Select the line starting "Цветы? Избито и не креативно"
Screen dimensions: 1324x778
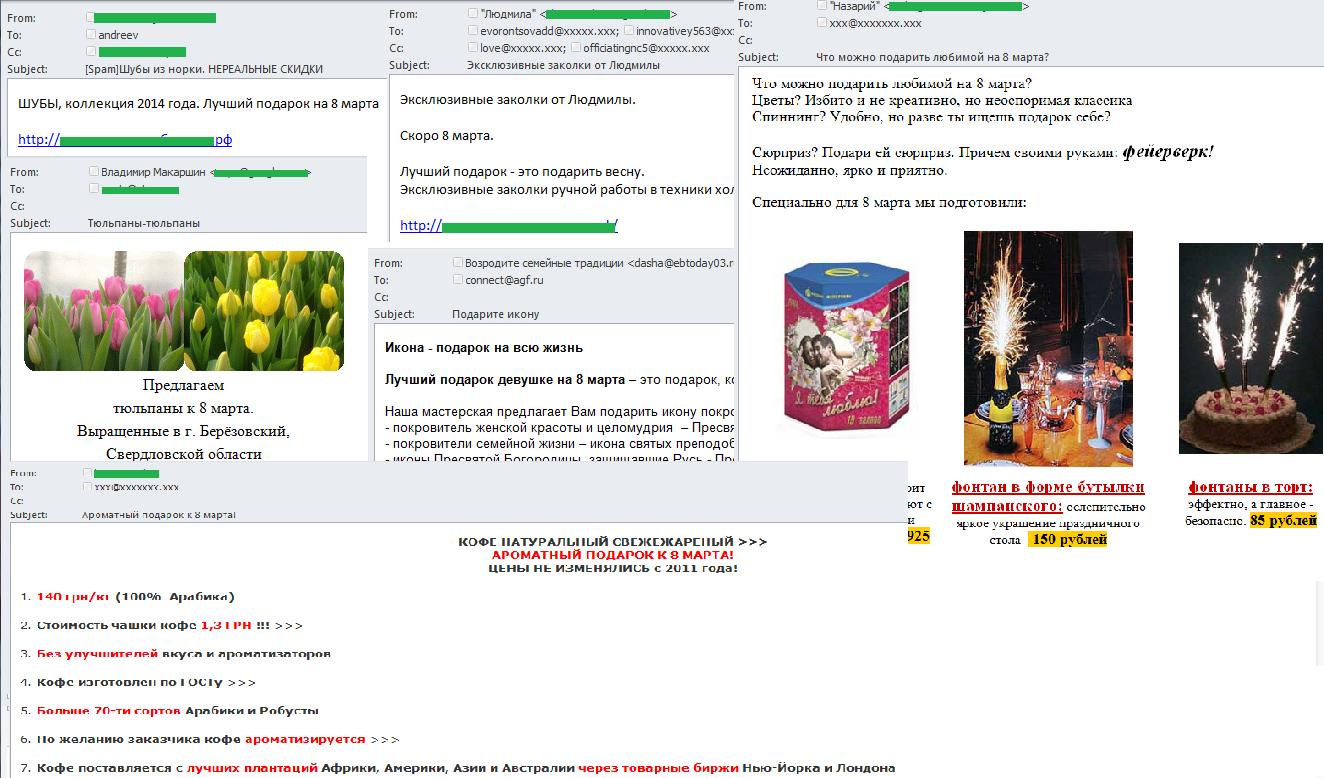[942, 100]
